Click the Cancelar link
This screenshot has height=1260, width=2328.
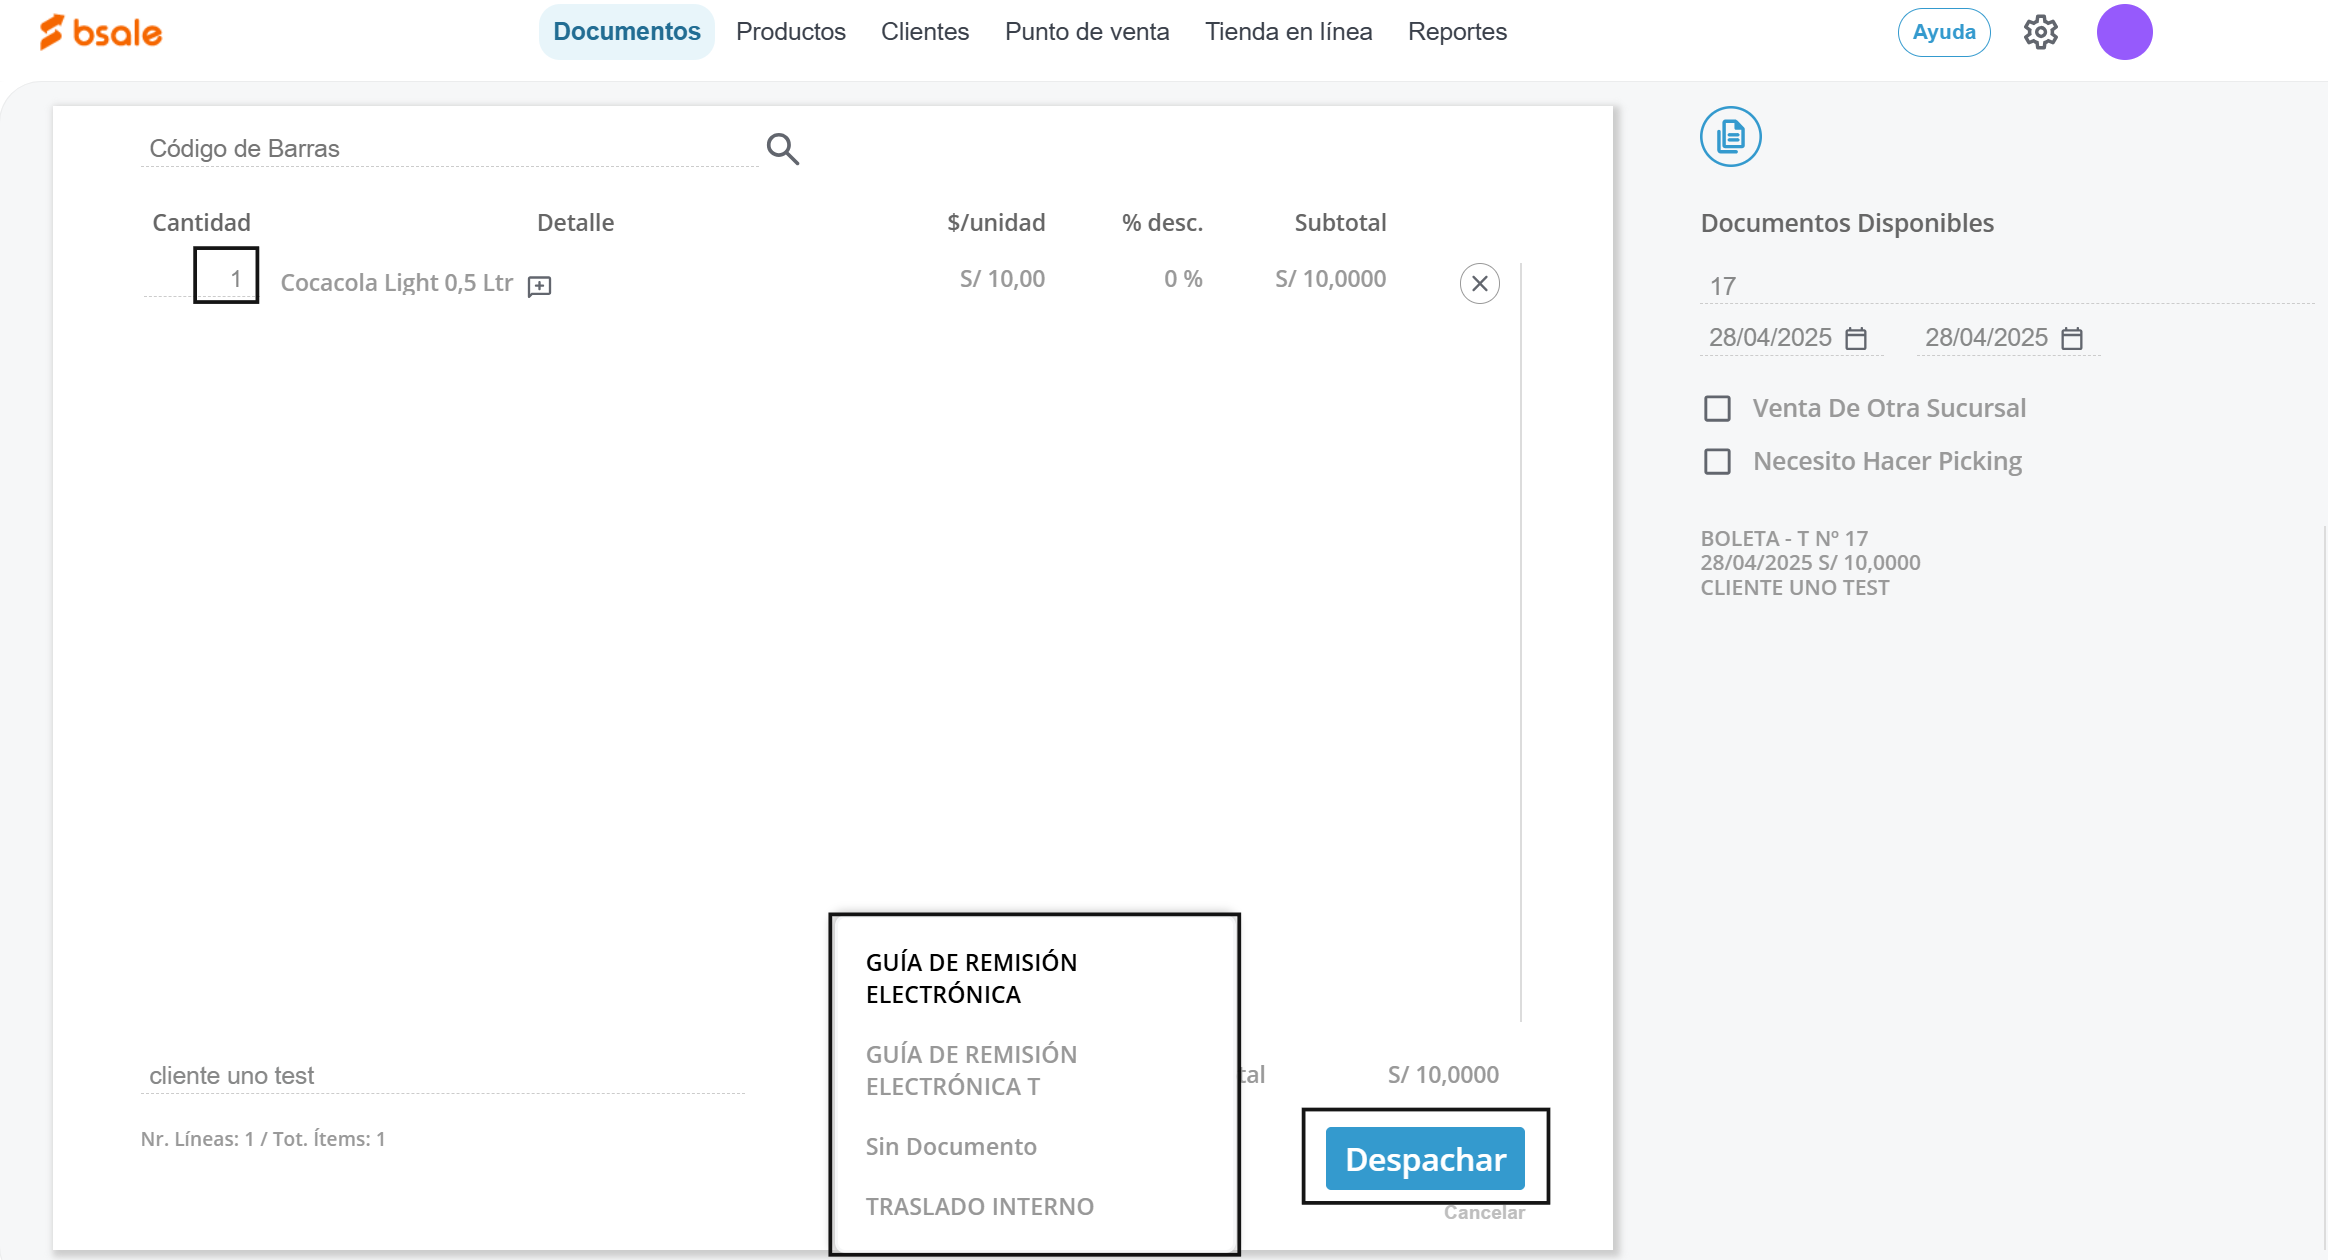pyautogui.click(x=1483, y=1213)
